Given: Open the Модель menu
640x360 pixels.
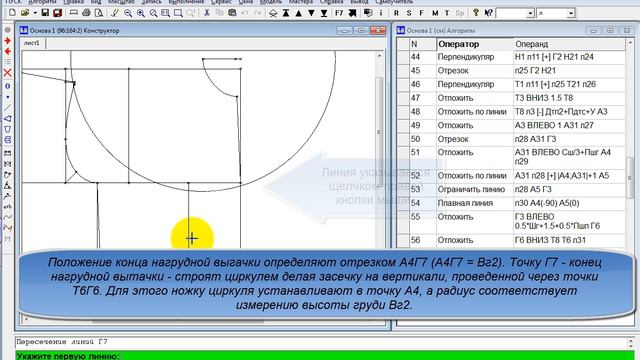Looking at the screenshot, I should tap(271, 2).
